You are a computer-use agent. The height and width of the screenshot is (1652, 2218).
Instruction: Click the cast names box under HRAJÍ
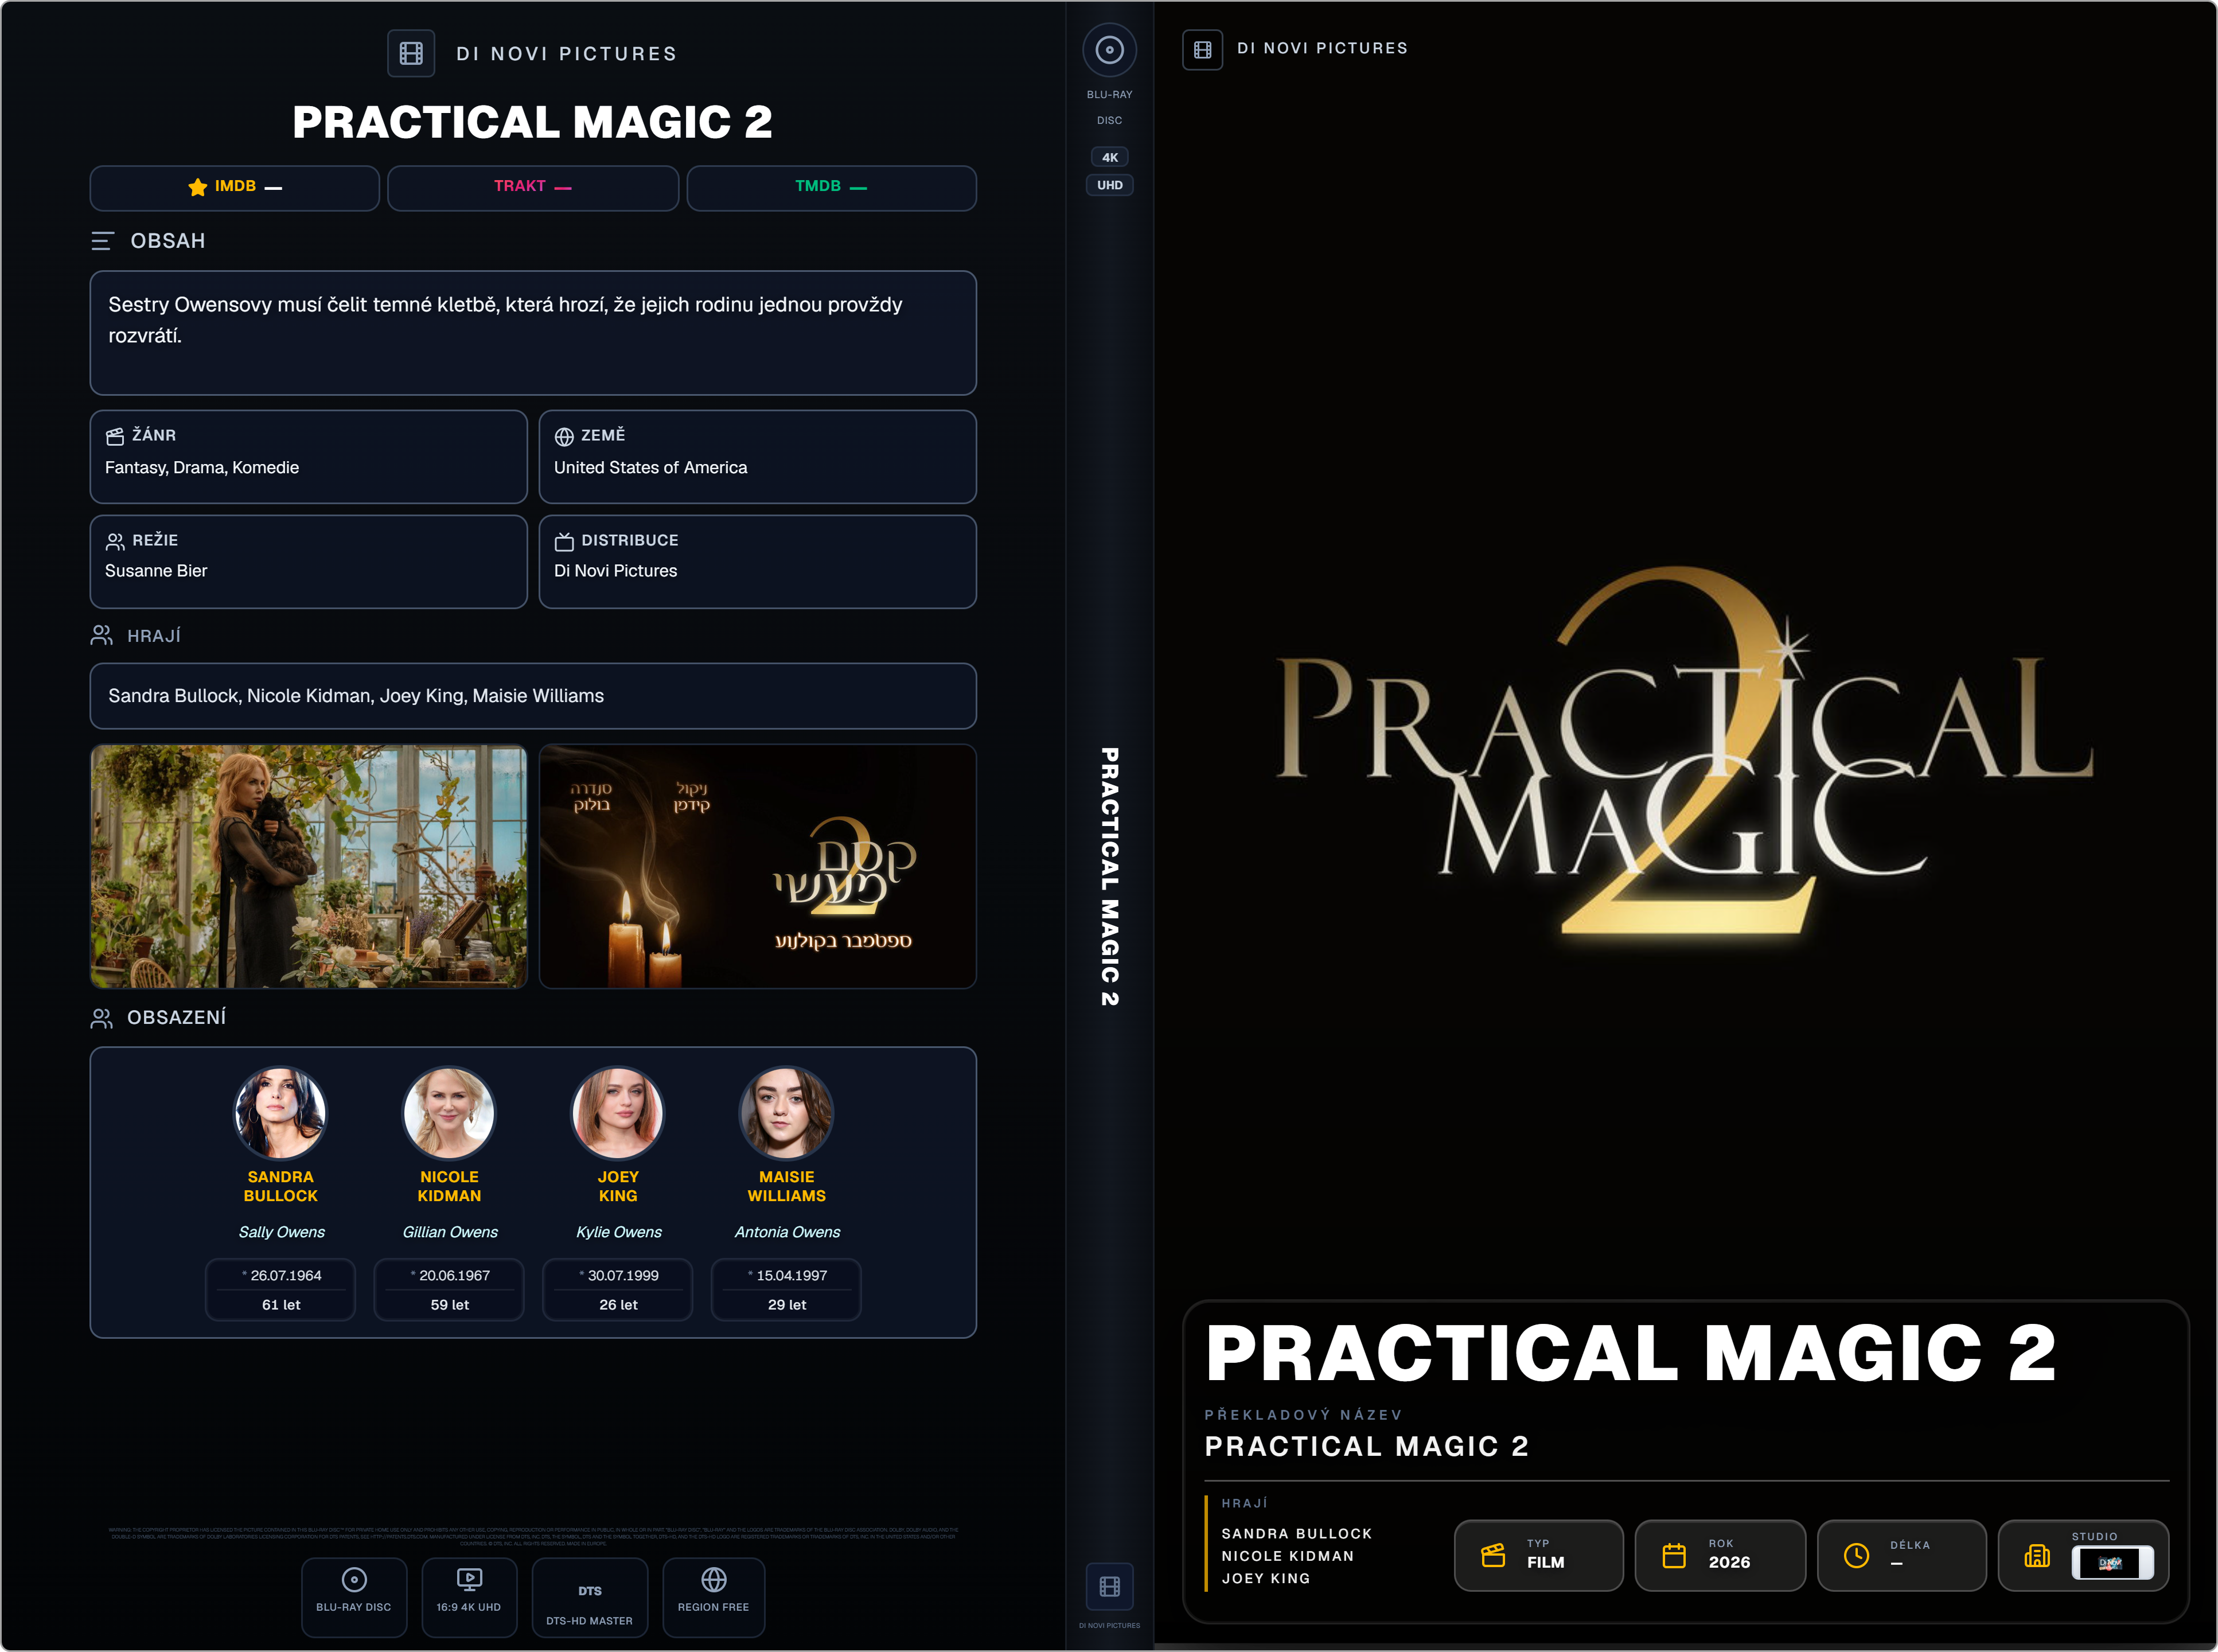point(533,696)
